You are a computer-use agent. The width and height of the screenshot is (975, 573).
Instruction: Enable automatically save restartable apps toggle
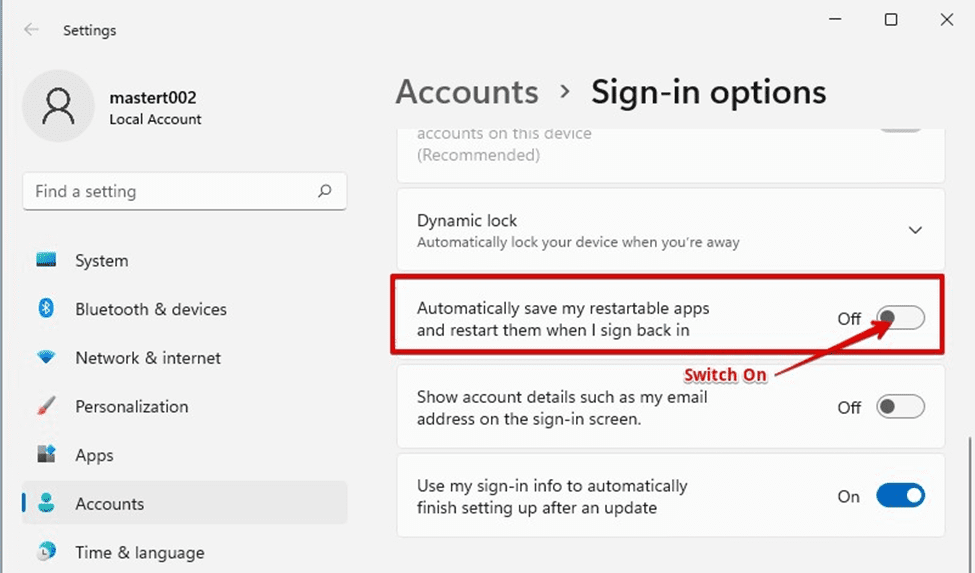coord(900,318)
